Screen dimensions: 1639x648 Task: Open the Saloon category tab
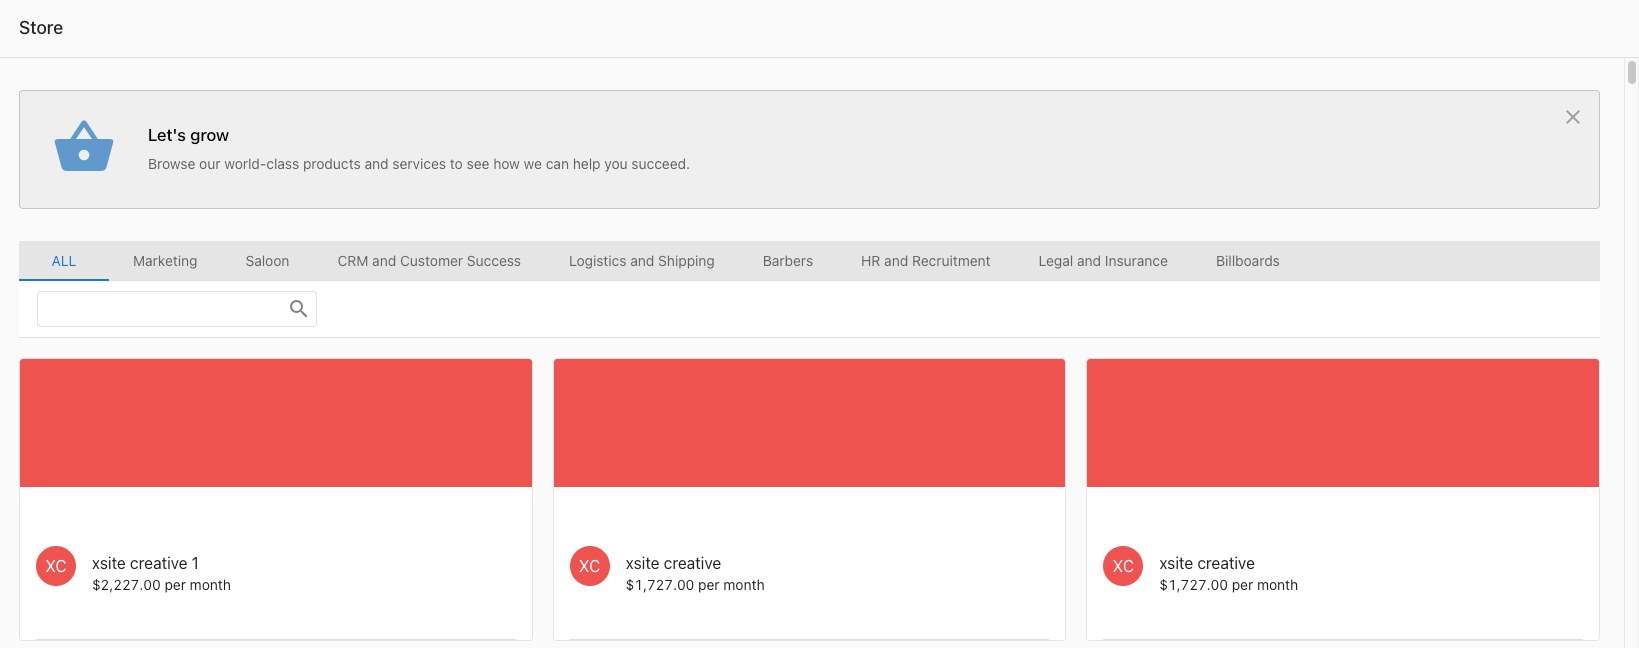267,261
